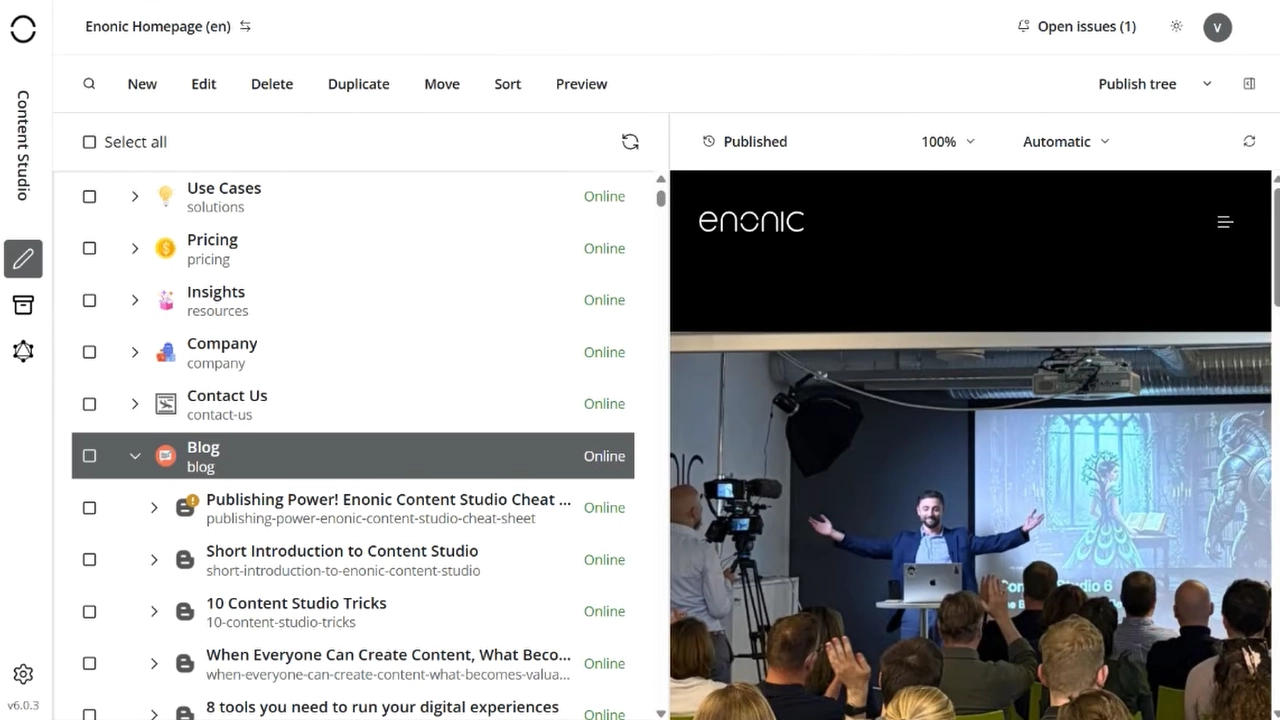Open the 100% zoom dropdown

point(948,142)
